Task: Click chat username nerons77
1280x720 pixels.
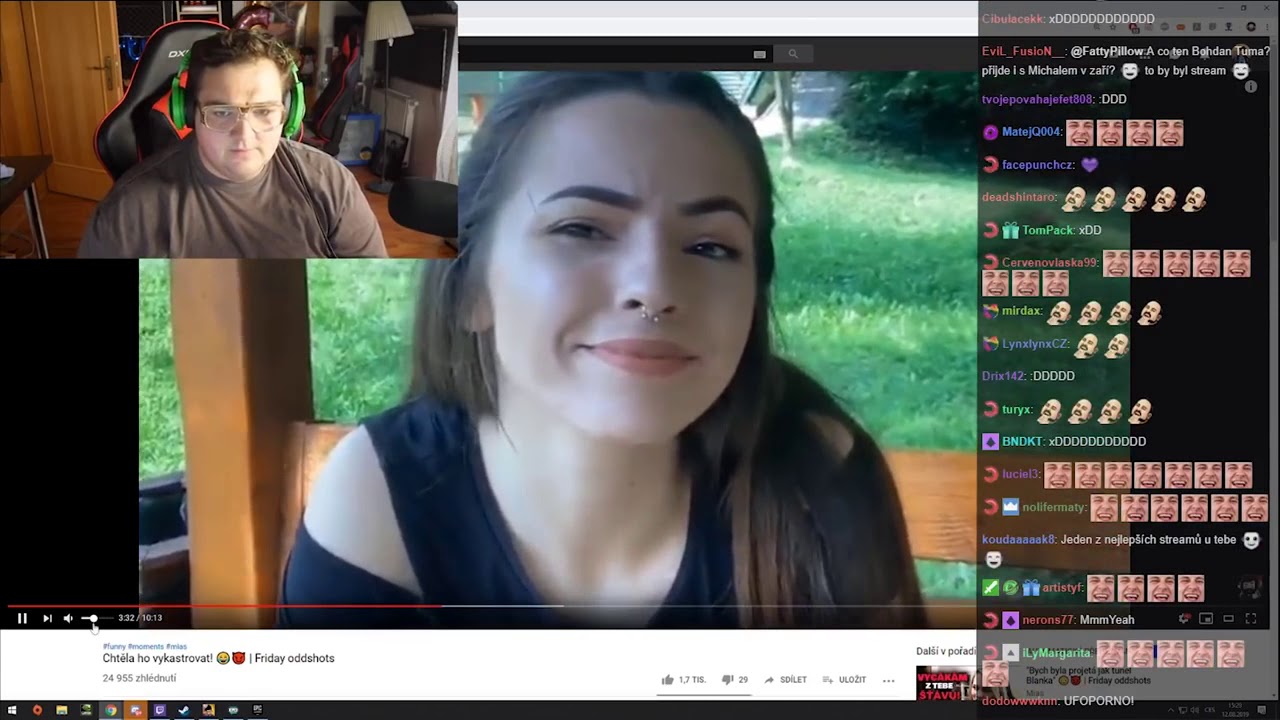Action: coord(1047,620)
